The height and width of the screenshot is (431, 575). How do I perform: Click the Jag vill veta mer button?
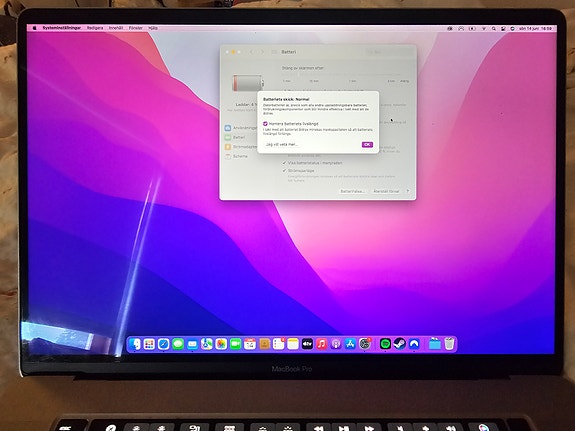click(x=282, y=145)
